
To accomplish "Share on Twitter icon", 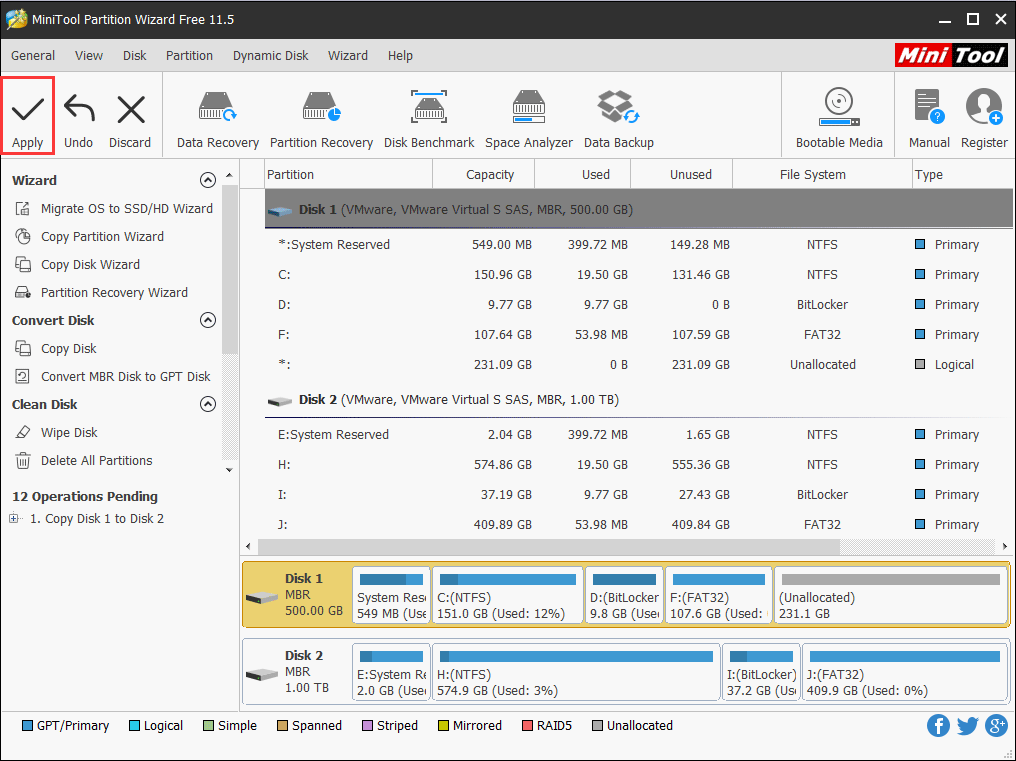I will [x=967, y=726].
